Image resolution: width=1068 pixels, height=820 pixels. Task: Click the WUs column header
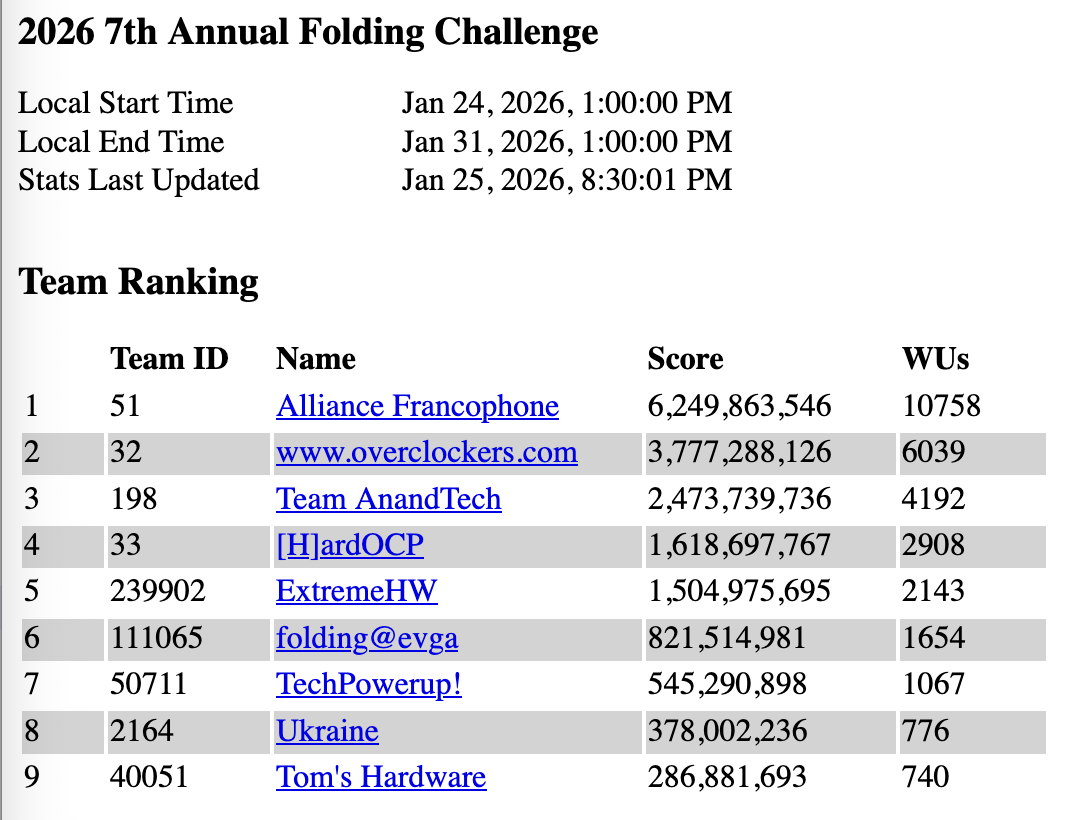[935, 359]
